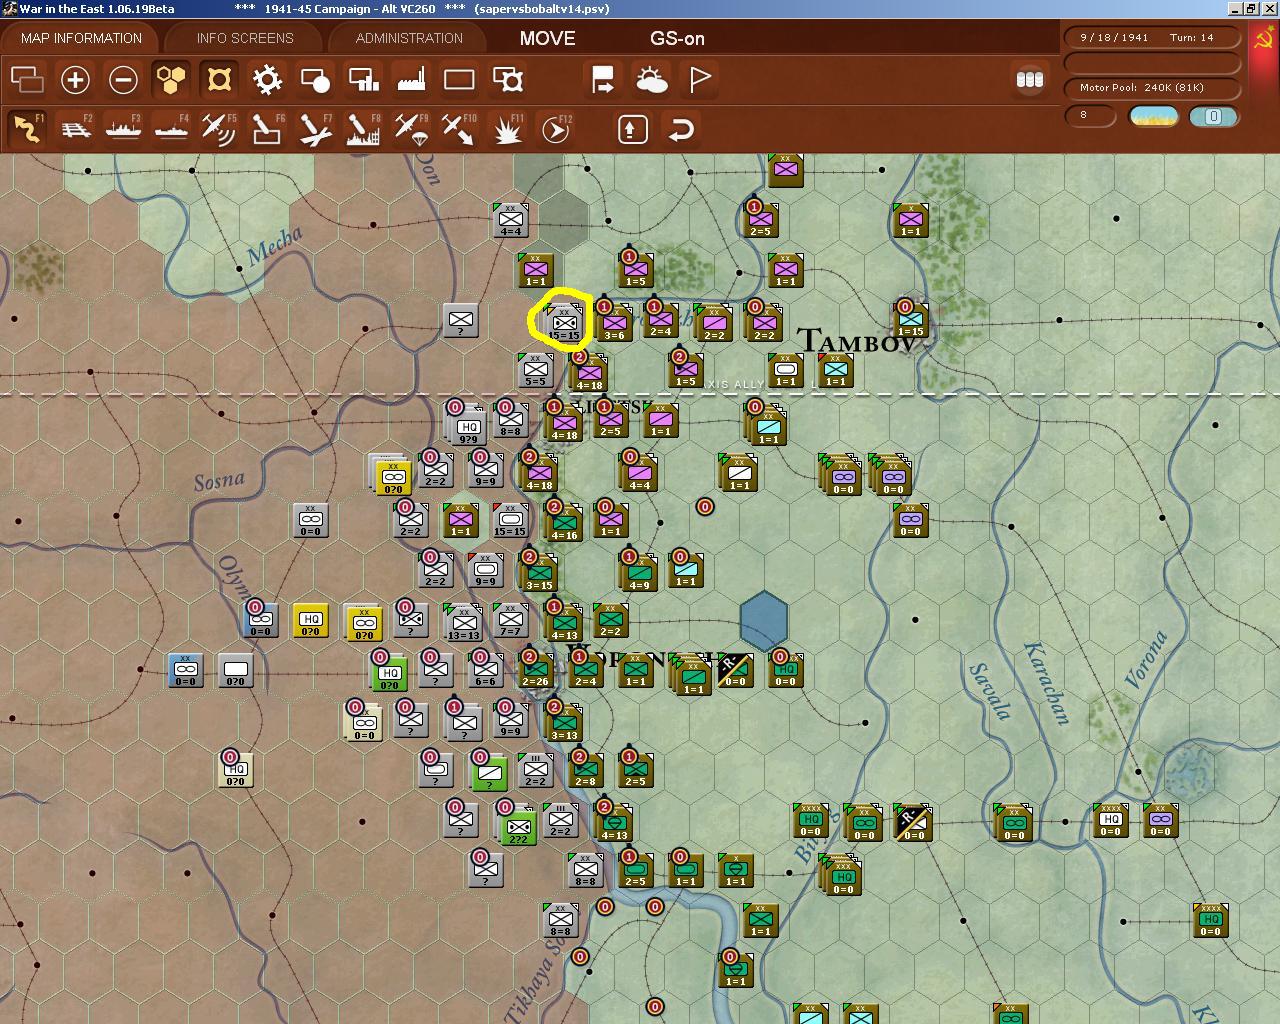Toggle the highlighted enemy hexes button
Viewport: 1280px width, 1024px height.
click(x=219, y=79)
